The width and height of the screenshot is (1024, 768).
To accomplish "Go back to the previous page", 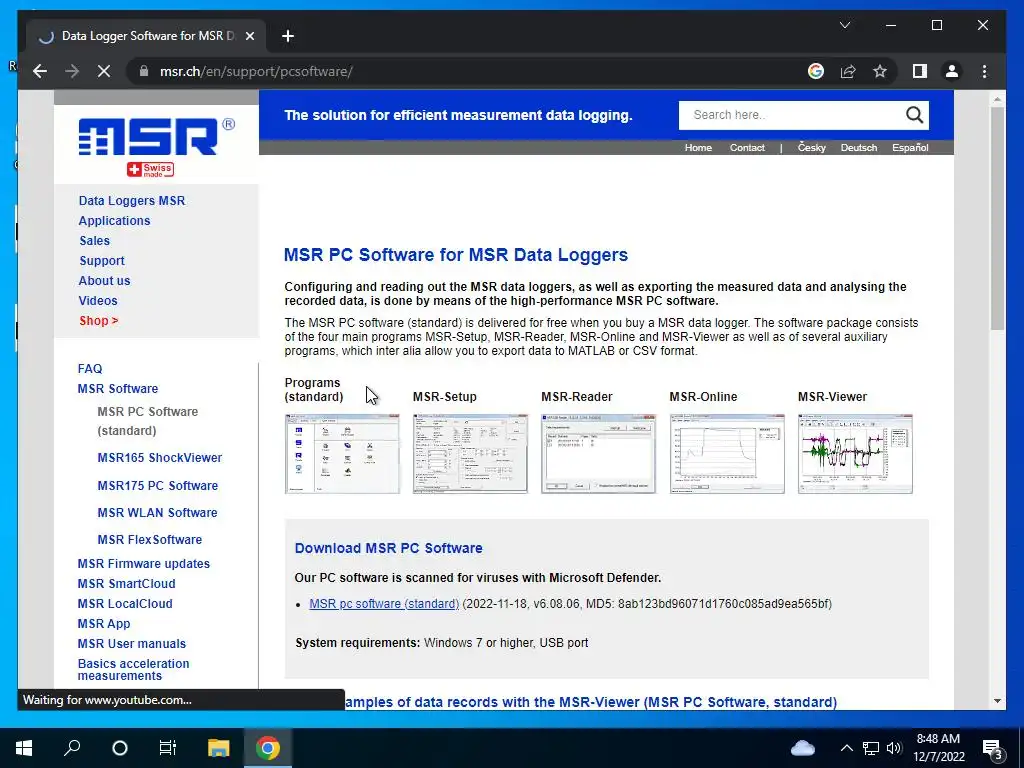I will [40, 71].
